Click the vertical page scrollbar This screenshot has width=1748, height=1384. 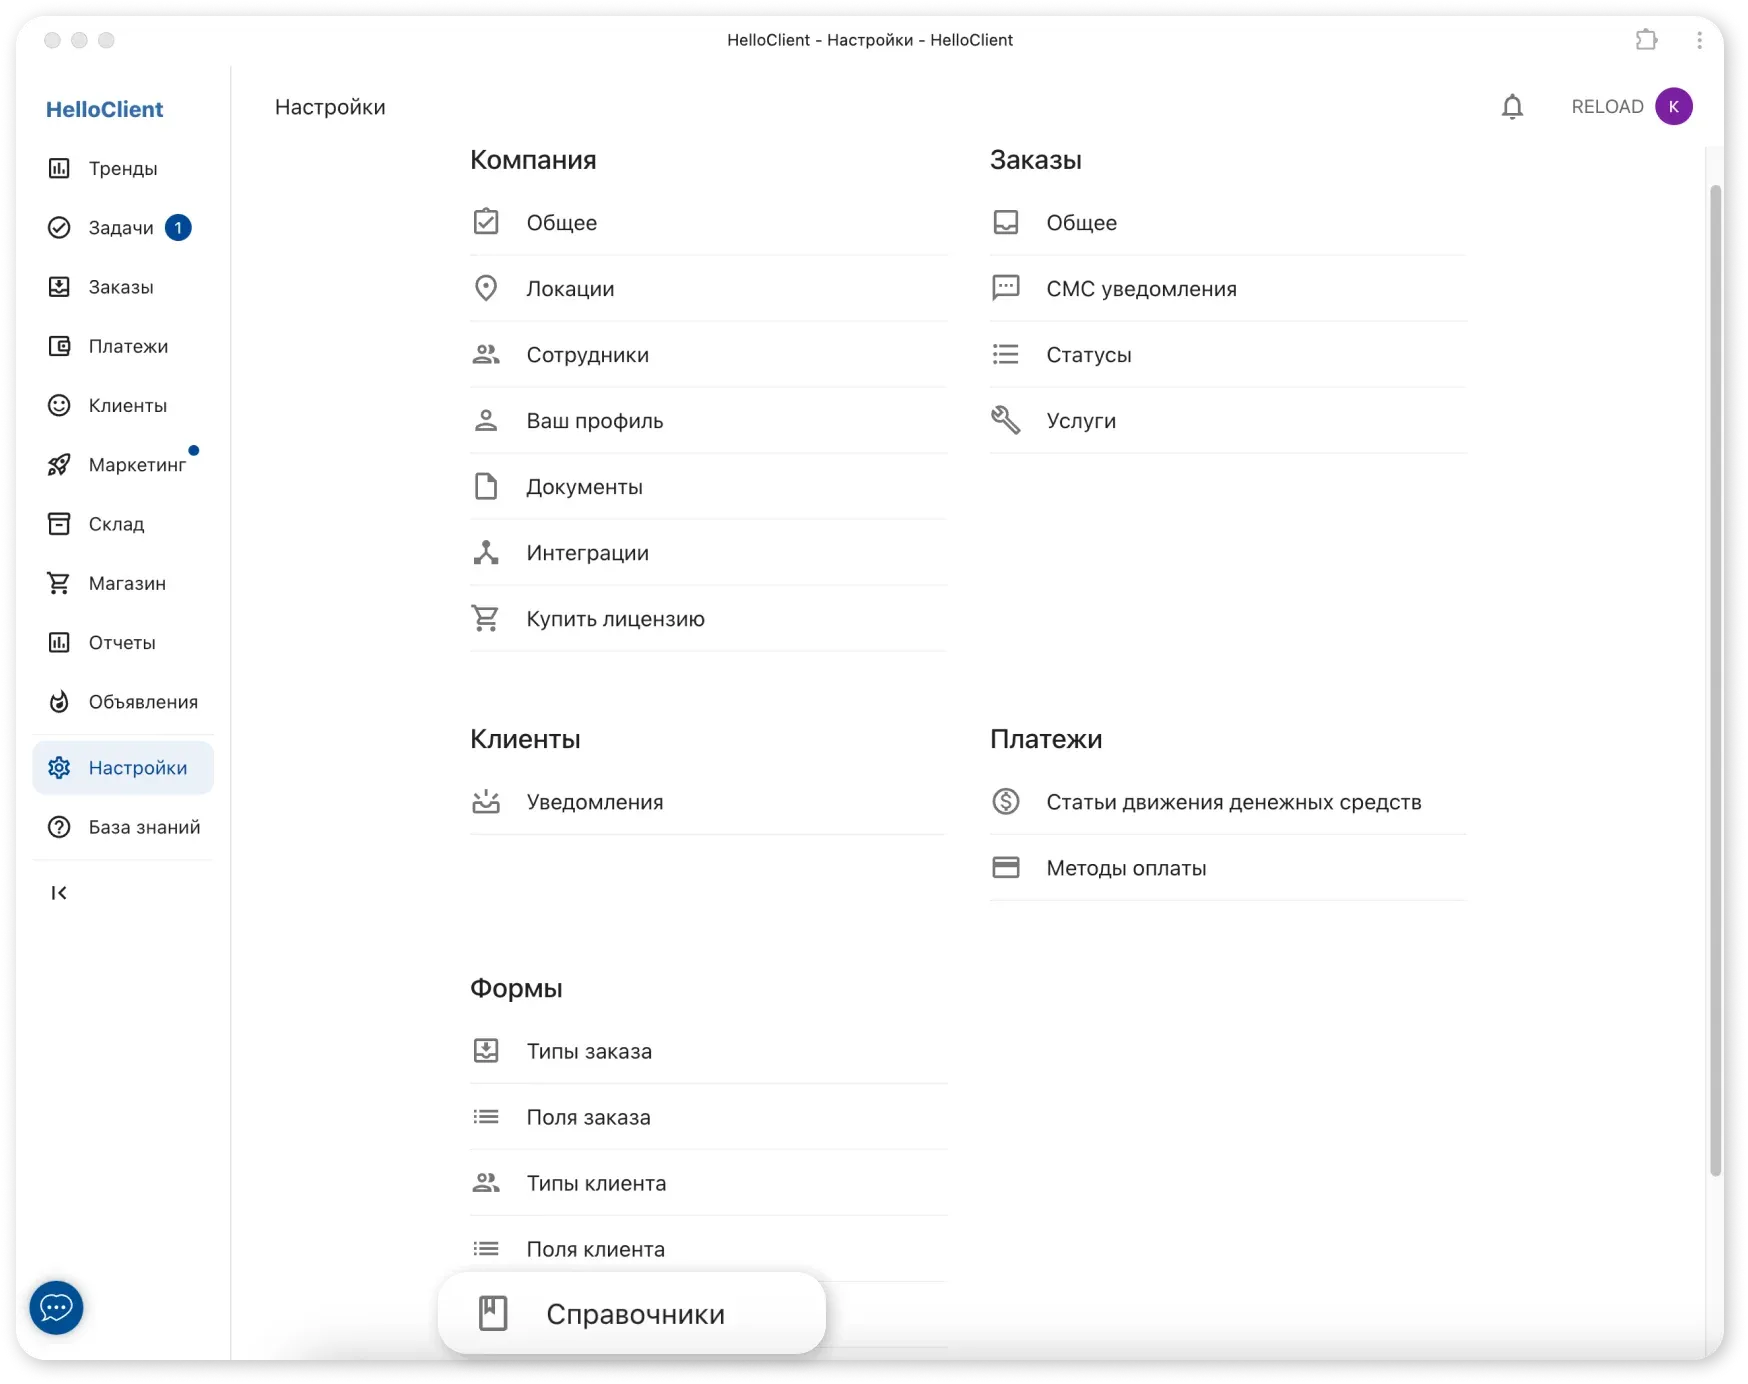pos(1715,680)
